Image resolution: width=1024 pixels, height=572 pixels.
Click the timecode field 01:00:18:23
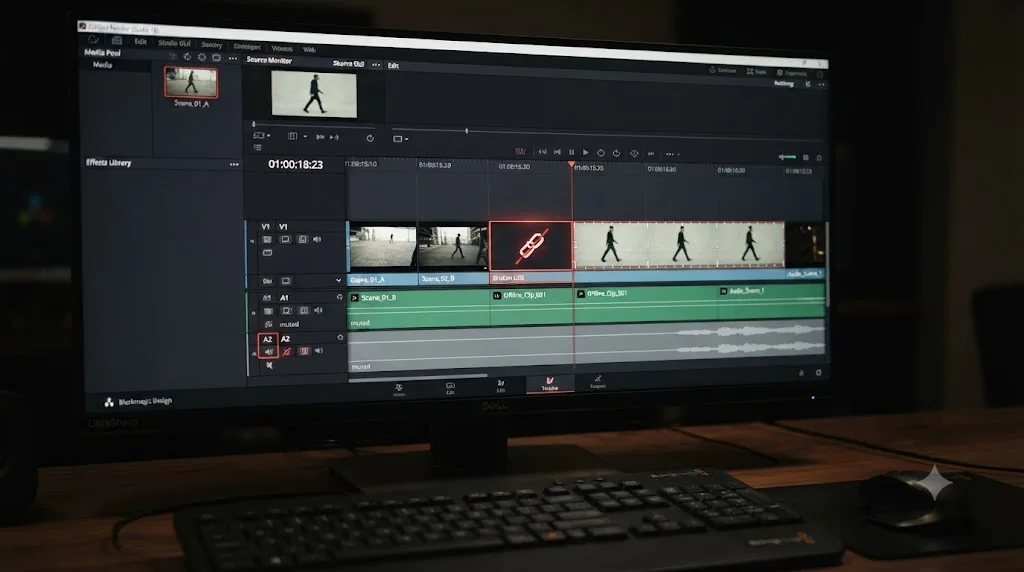pyautogui.click(x=296, y=165)
